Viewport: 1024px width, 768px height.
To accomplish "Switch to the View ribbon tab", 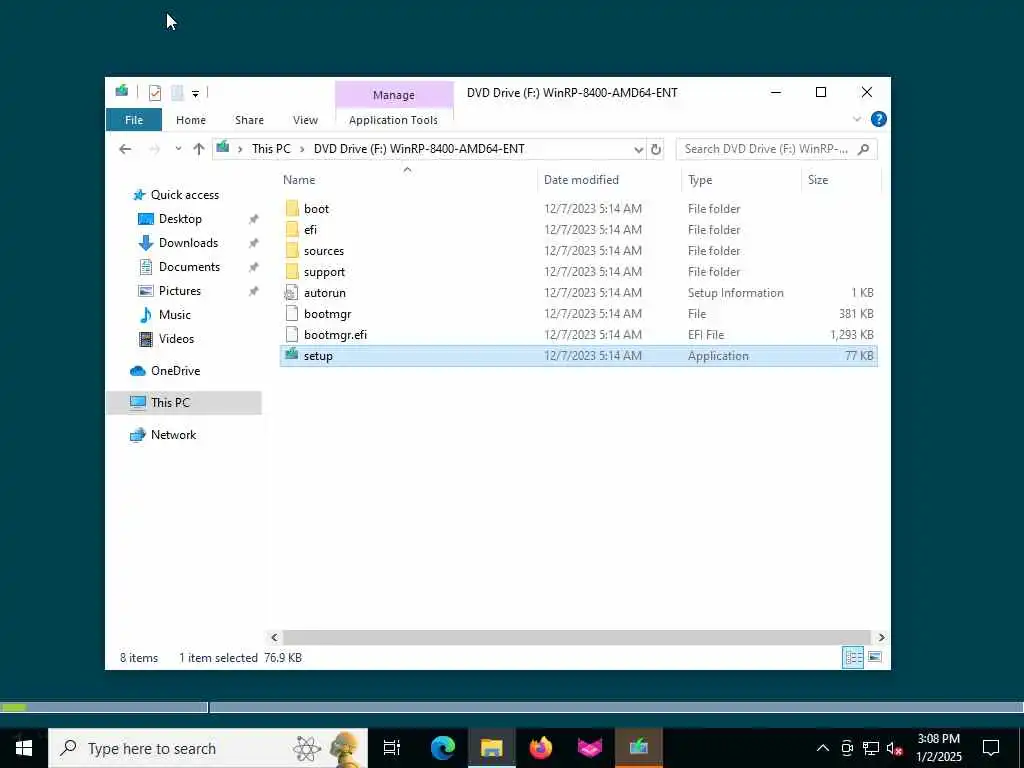I will [x=305, y=120].
